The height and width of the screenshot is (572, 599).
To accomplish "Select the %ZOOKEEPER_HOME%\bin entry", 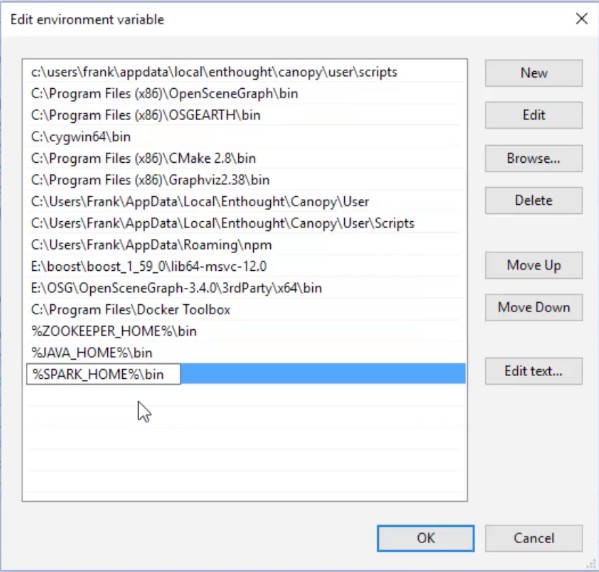I will 244,331.
